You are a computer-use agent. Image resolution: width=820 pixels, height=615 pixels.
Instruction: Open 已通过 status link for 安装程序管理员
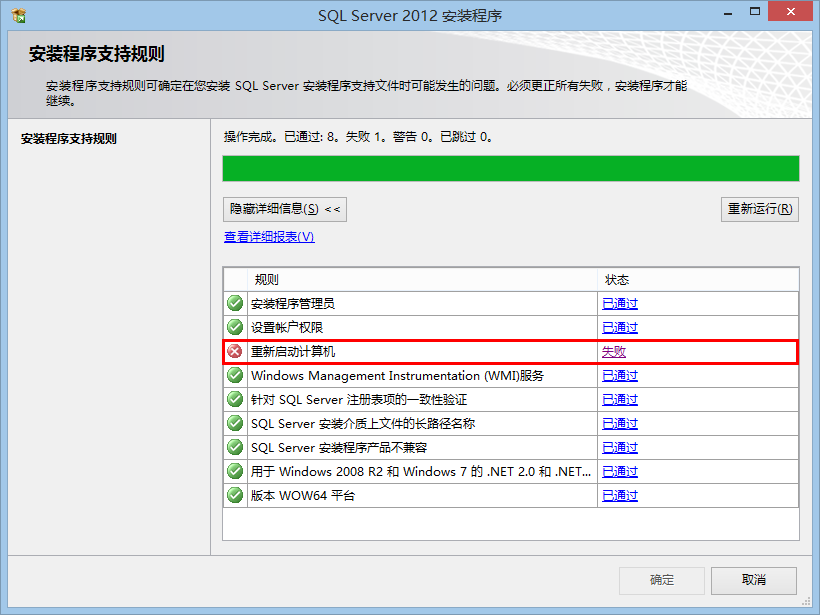[x=620, y=303]
